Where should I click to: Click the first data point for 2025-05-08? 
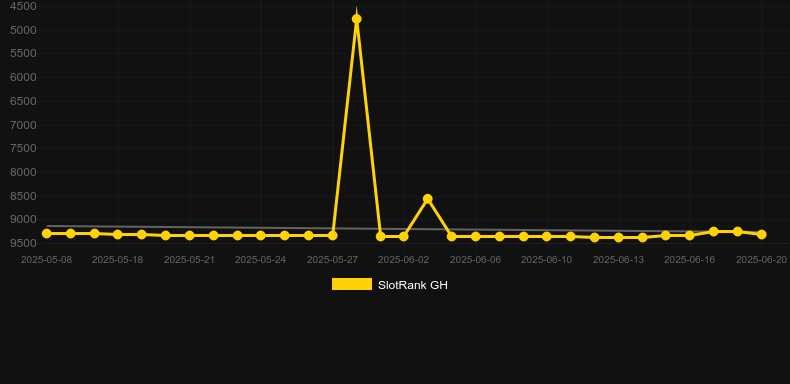pyautogui.click(x=46, y=233)
